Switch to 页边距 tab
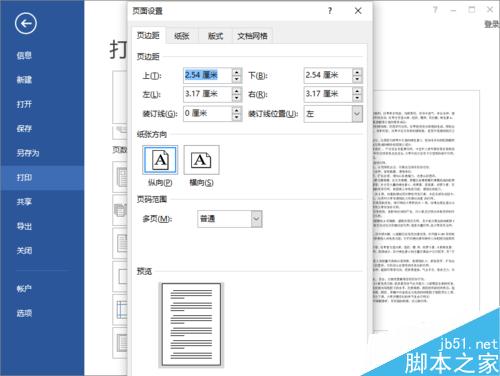The image size is (500, 376). point(148,35)
